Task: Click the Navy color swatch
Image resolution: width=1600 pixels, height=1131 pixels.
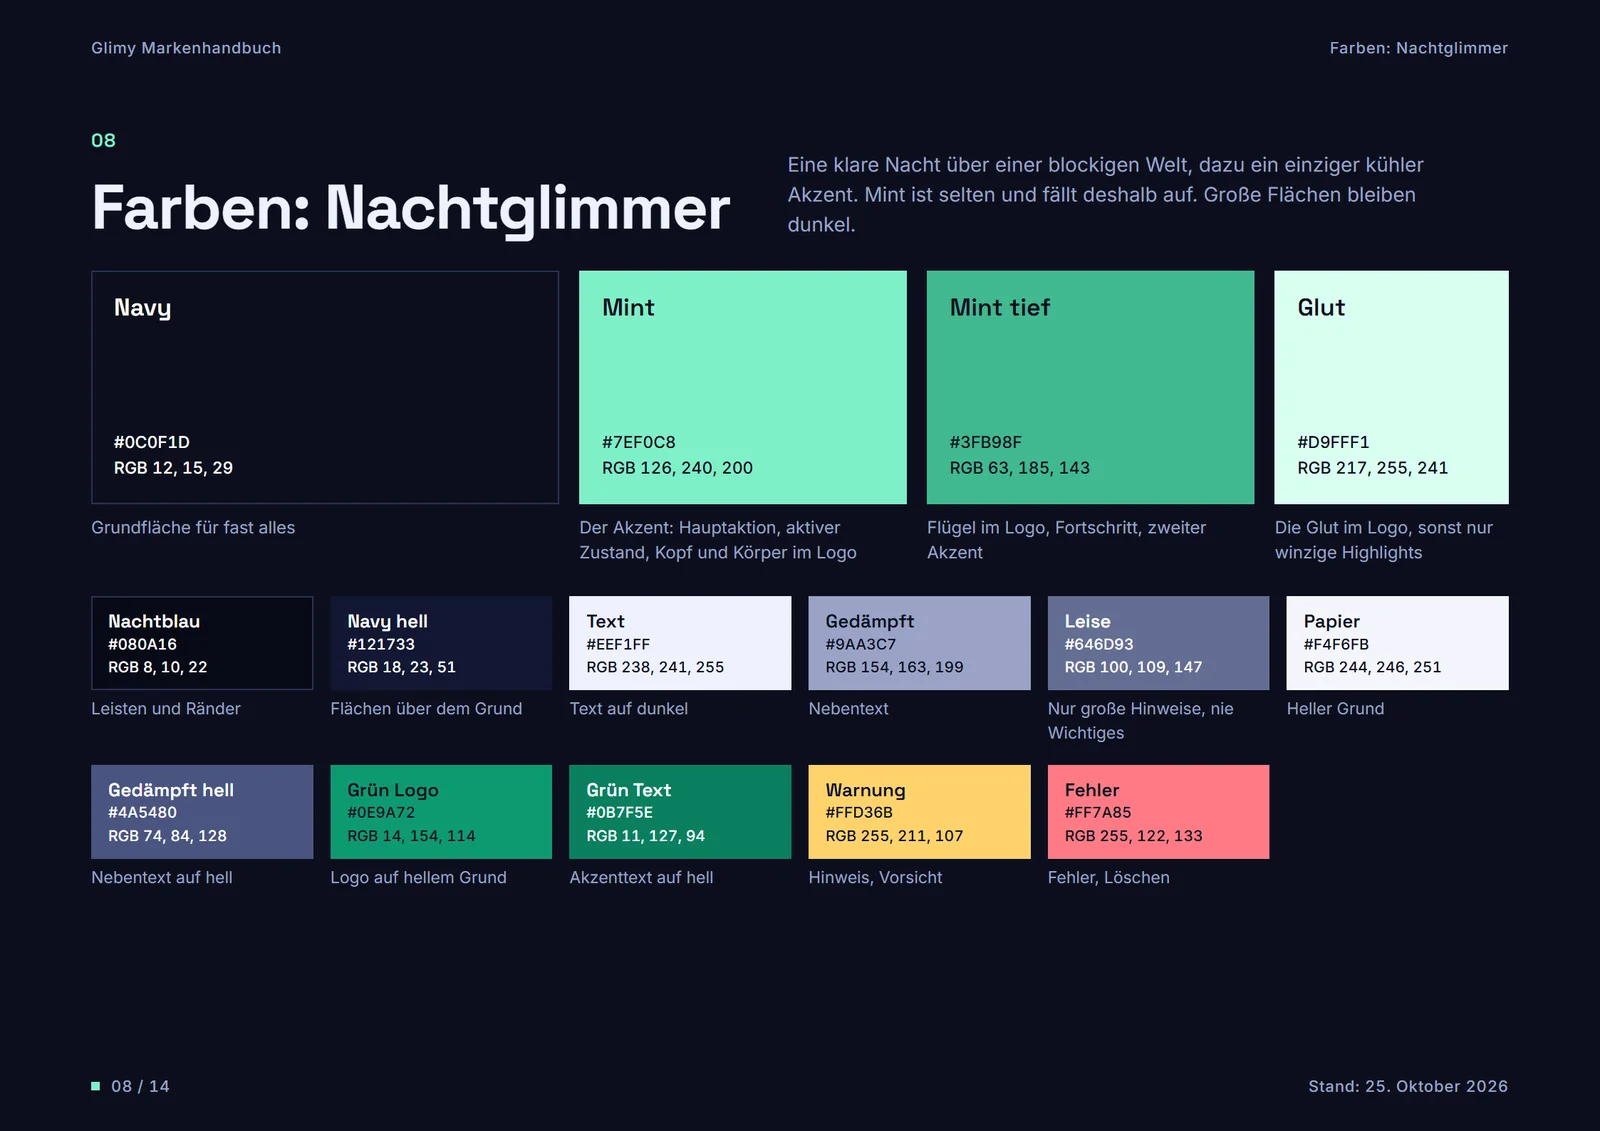Action: [325, 387]
